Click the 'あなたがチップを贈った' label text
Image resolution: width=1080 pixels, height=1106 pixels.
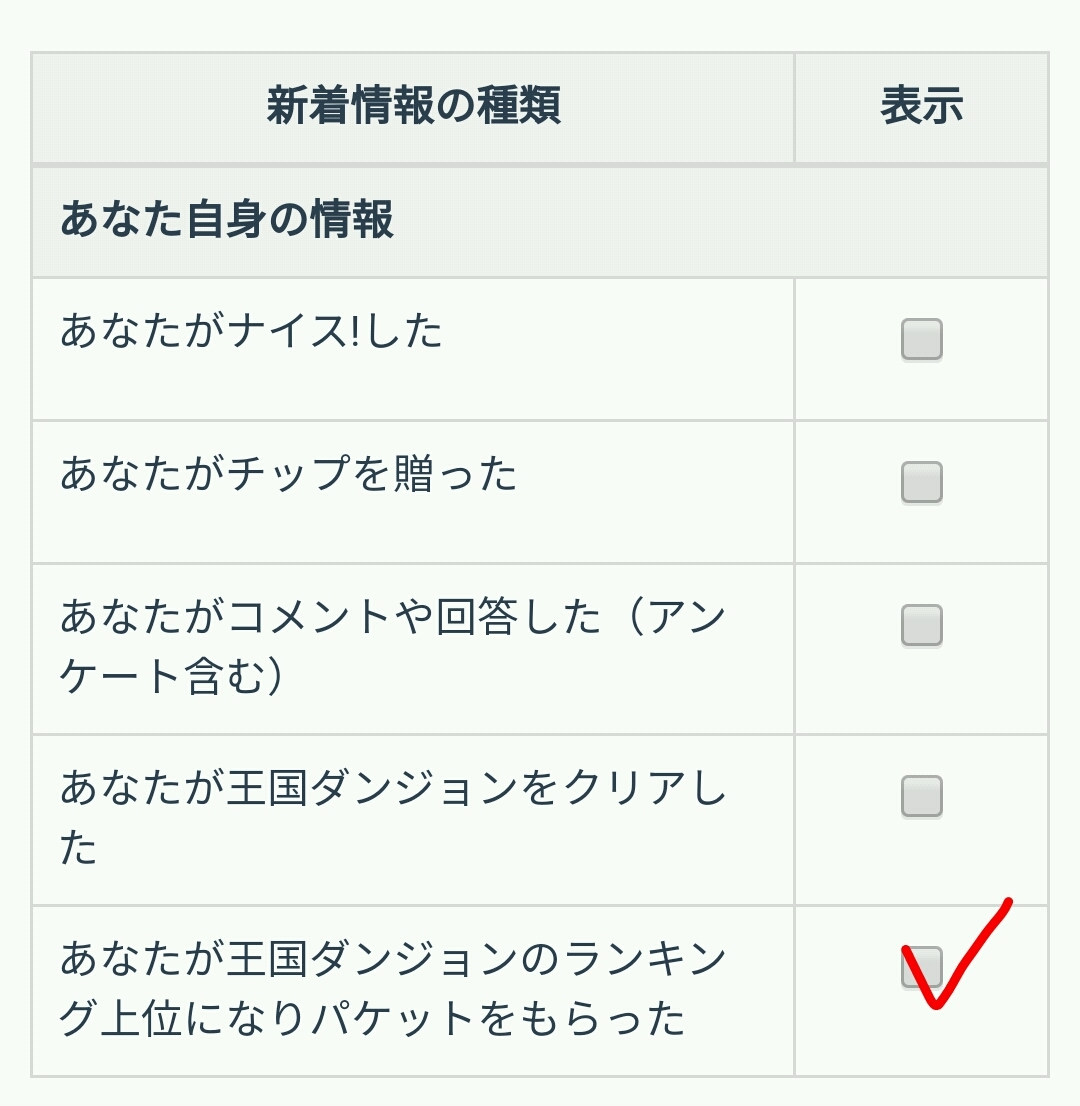pos(288,474)
